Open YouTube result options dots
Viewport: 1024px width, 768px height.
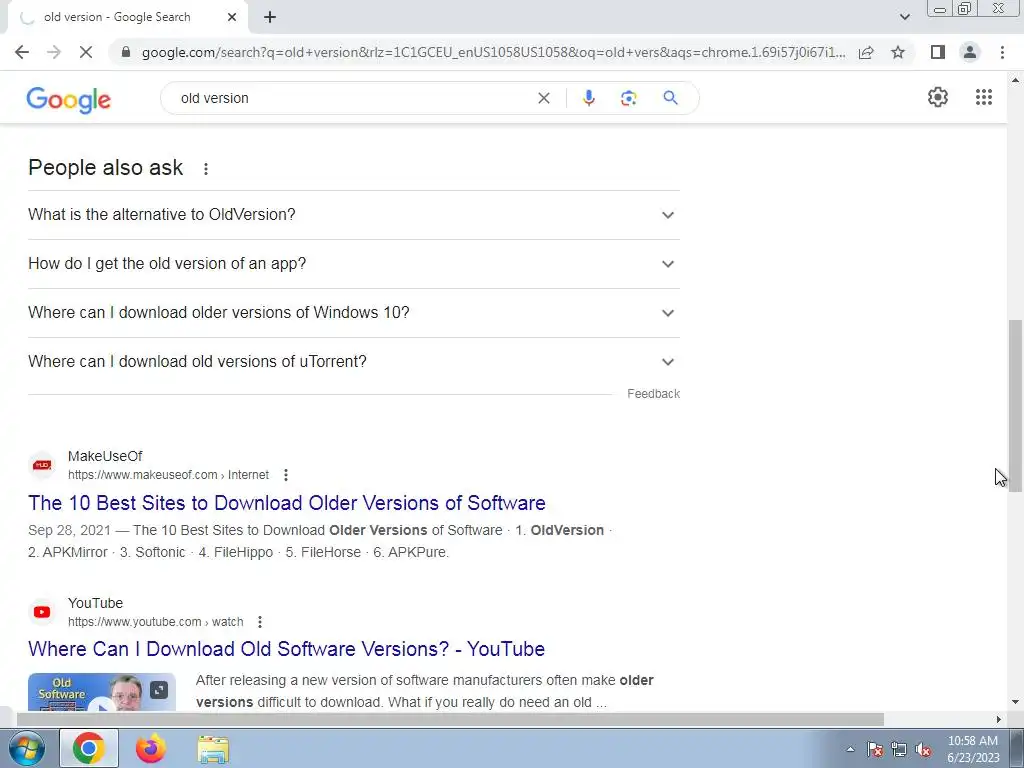[x=259, y=622]
